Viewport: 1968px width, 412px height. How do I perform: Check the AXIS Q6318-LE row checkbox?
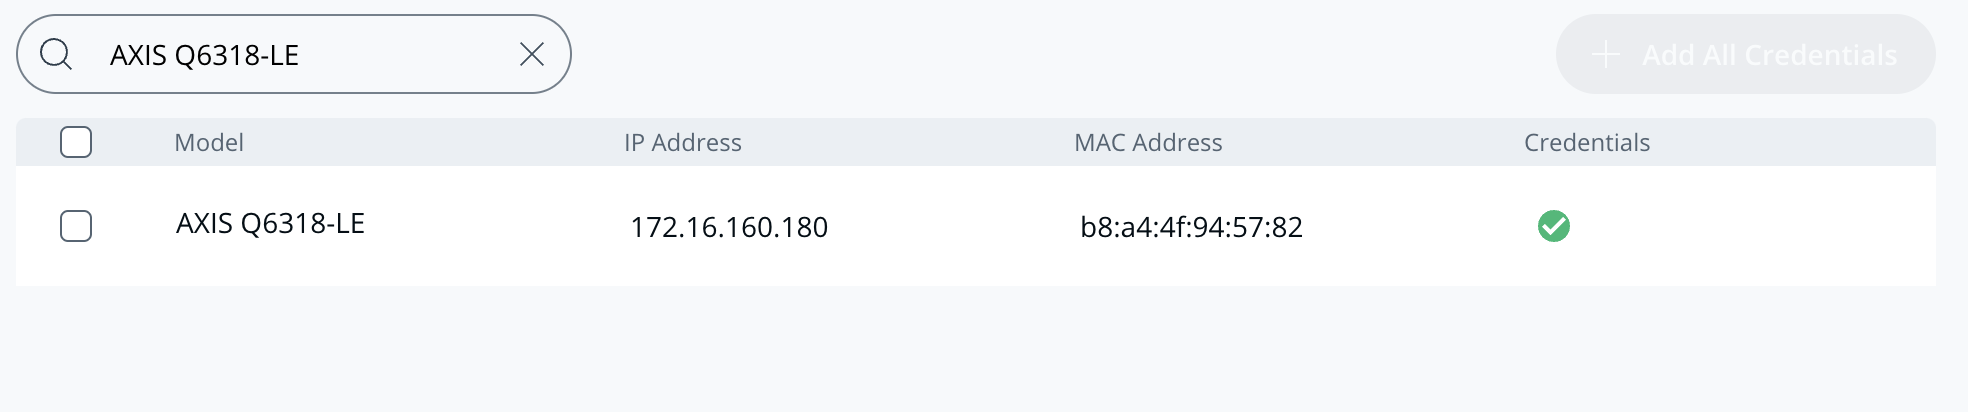pyautogui.click(x=76, y=226)
